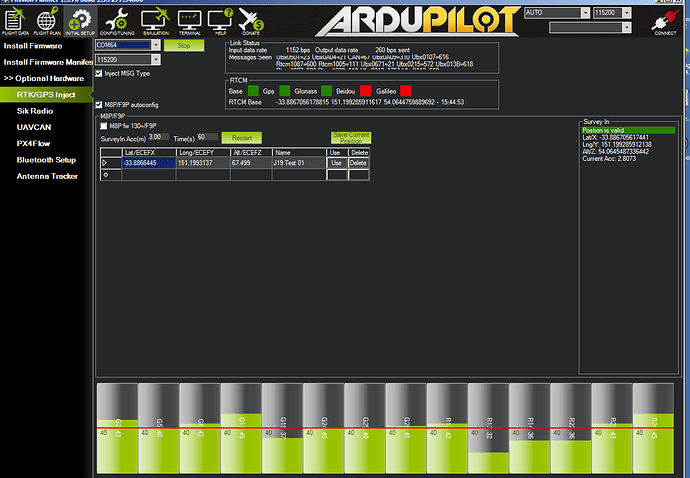The width and height of the screenshot is (690, 478).
Task: Enable the M8P fw 130+/F9P checkbox
Action: 105,126
